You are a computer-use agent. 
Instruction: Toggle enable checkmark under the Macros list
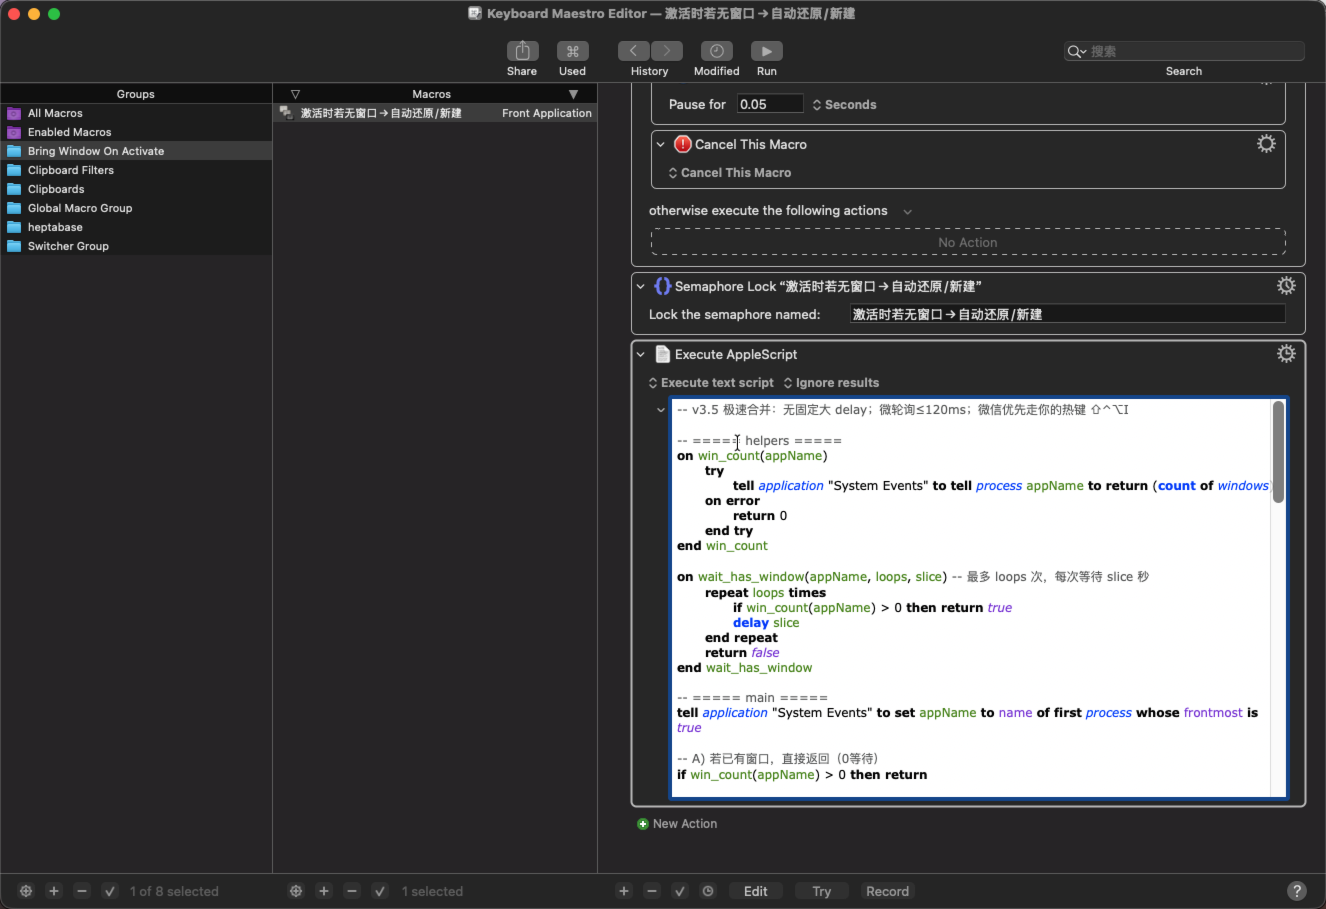[380, 891]
